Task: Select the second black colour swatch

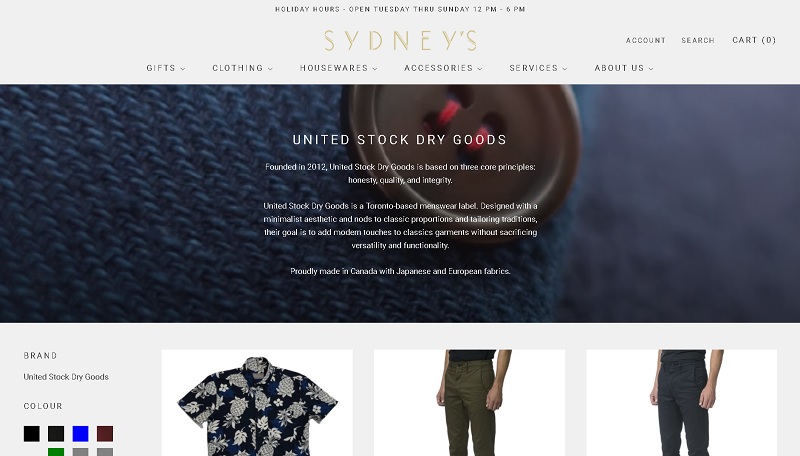Action: pos(56,434)
